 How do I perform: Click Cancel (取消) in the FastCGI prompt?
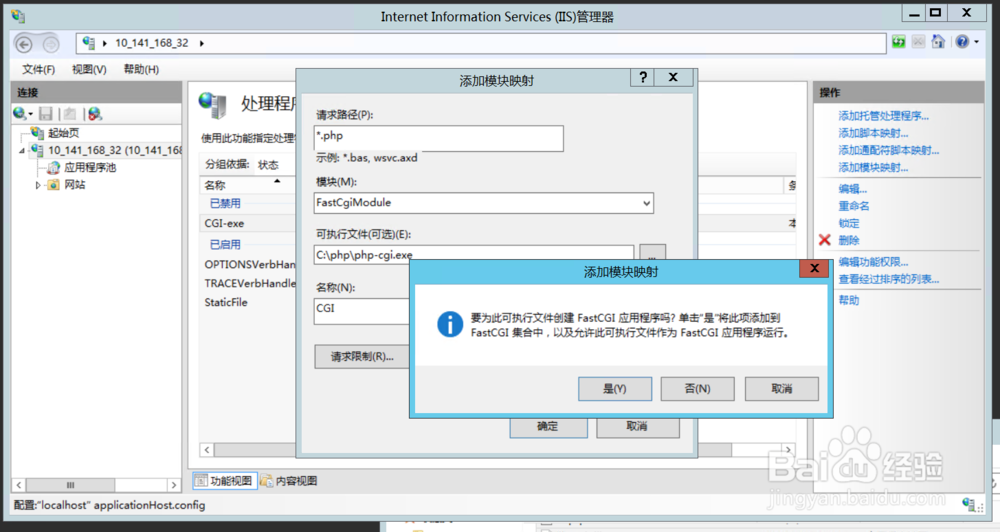[781, 388]
